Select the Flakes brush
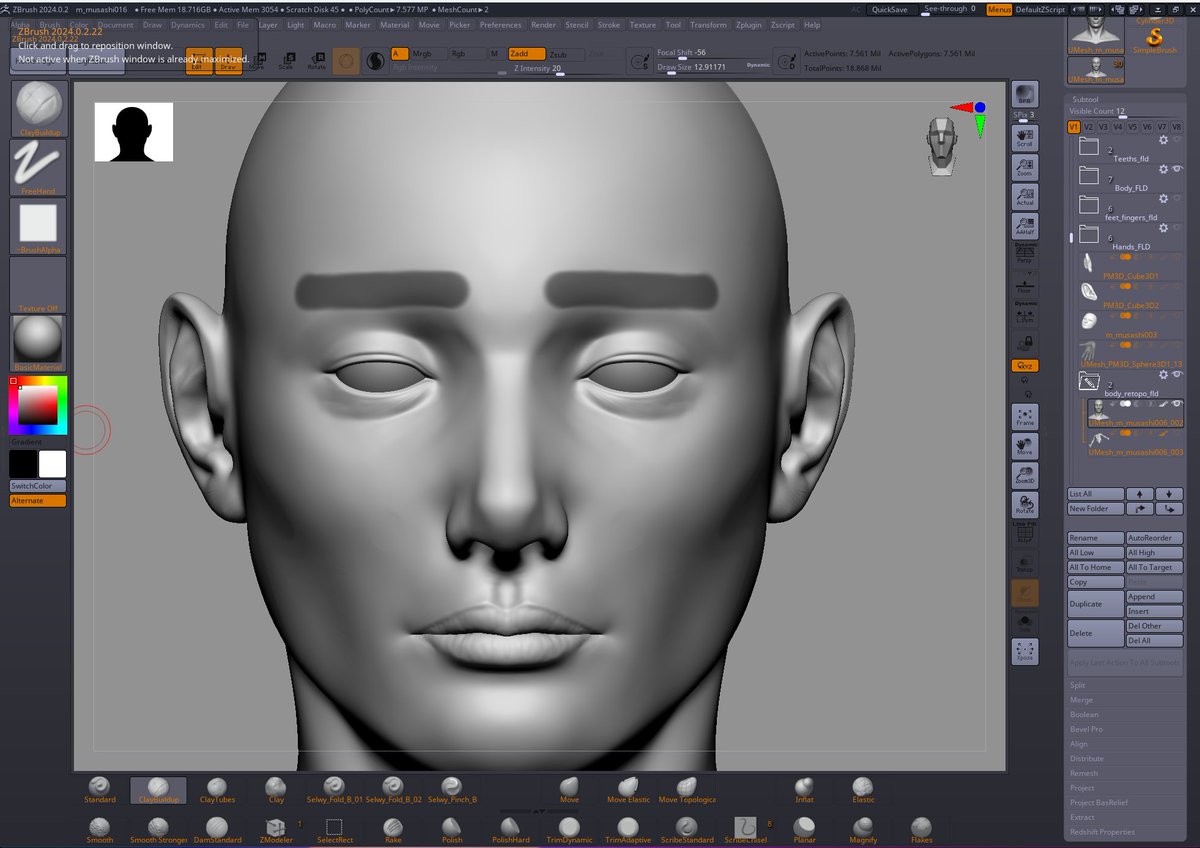Image resolution: width=1200 pixels, height=848 pixels. pos(921,831)
